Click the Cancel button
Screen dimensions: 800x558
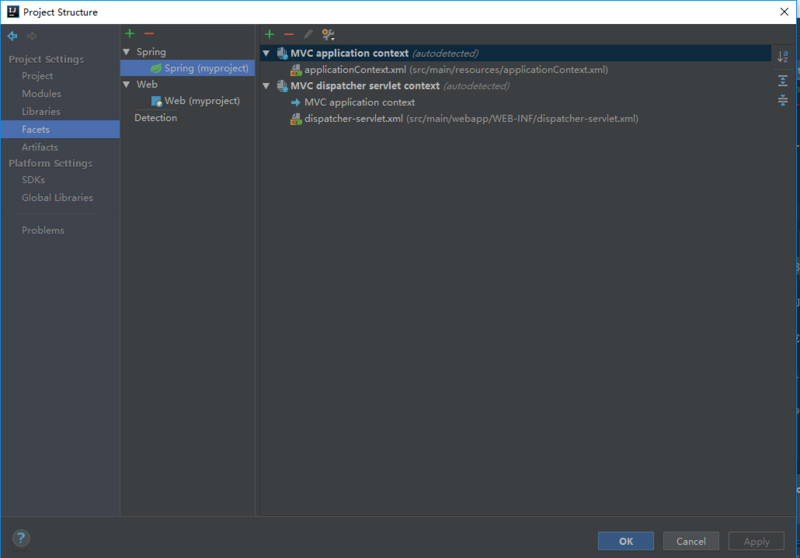click(x=691, y=541)
